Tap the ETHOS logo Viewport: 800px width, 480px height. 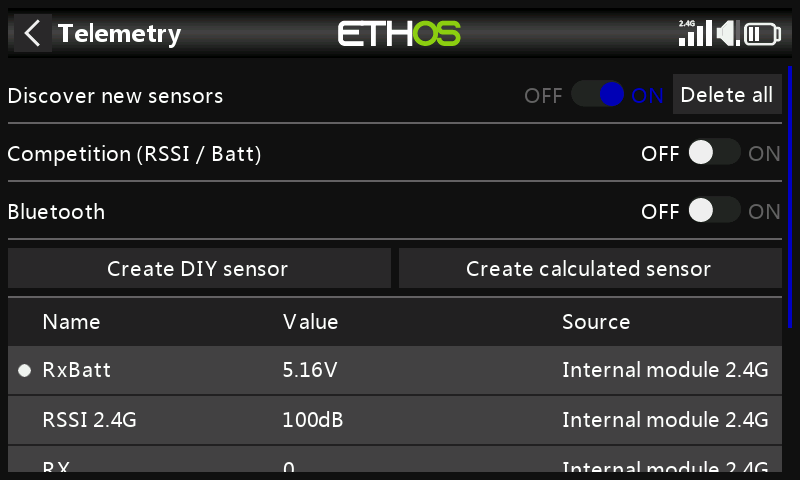click(x=399, y=34)
